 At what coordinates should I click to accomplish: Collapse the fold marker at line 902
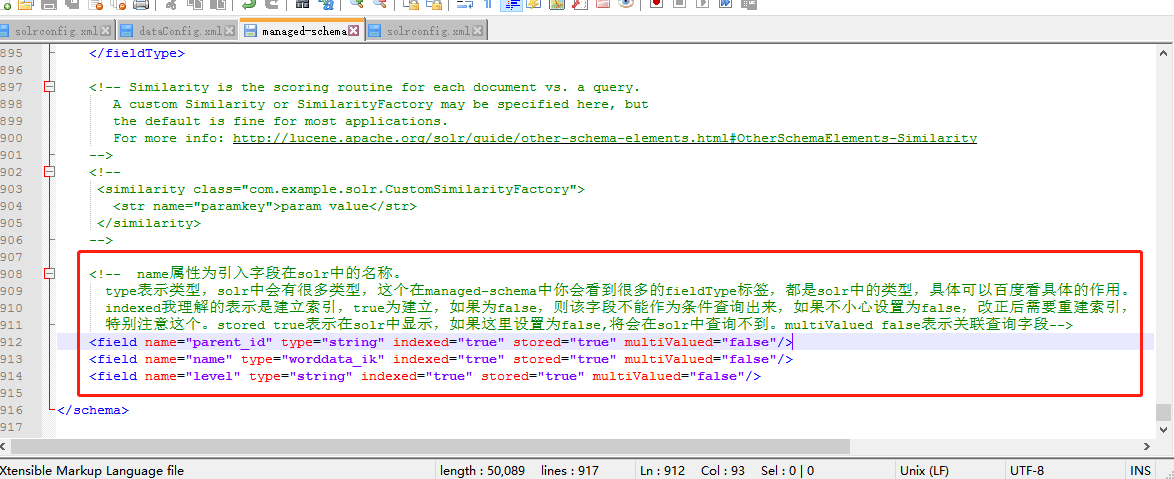click(50, 171)
